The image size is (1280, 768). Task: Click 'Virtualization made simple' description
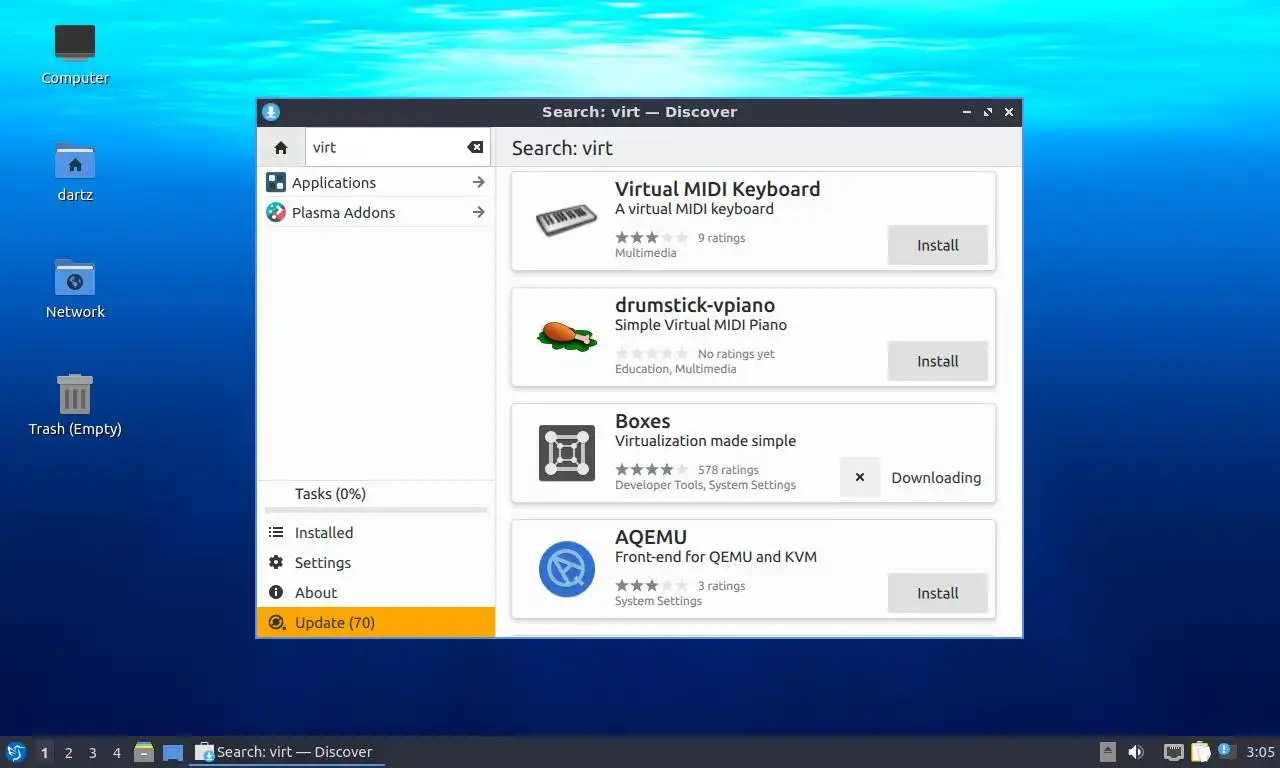[705, 441]
